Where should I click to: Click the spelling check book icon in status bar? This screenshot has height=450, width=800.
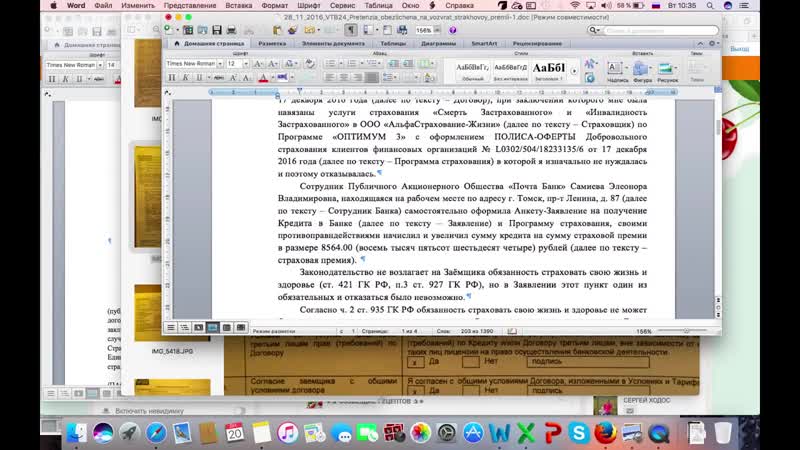click(512, 331)
